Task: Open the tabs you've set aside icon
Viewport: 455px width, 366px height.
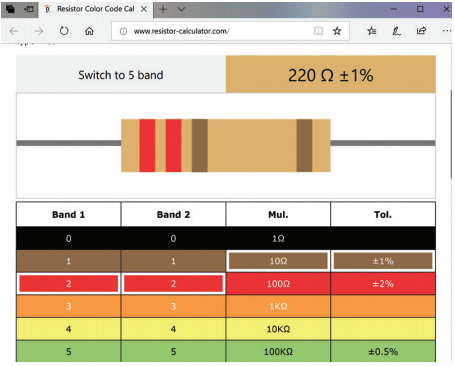Action: tap(10, 9)
